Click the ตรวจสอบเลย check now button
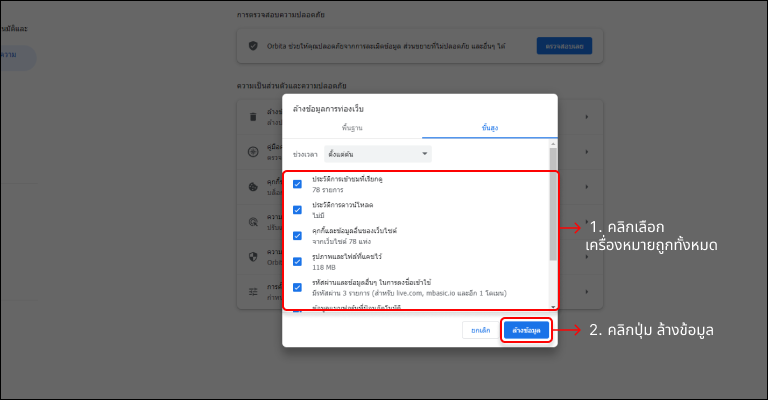 coord(564,46)
